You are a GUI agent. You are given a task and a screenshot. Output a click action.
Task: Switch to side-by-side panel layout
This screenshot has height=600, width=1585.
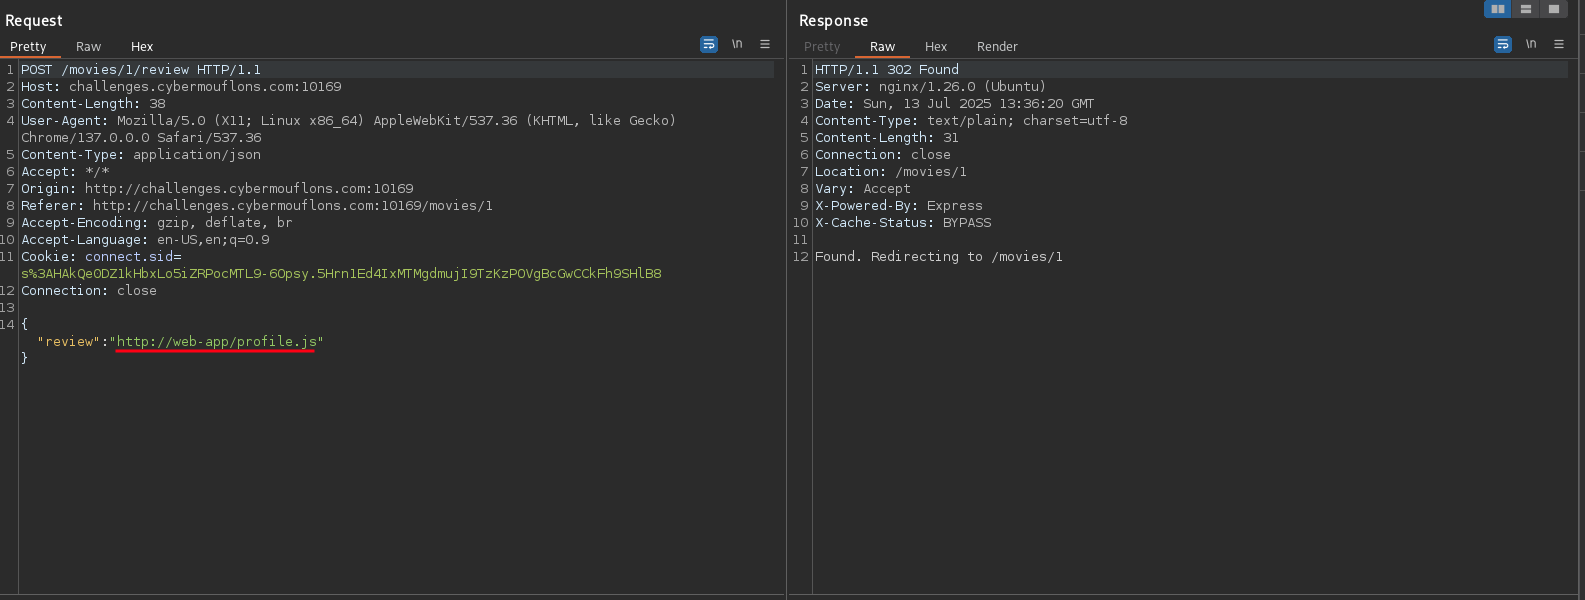[1497, 9]
